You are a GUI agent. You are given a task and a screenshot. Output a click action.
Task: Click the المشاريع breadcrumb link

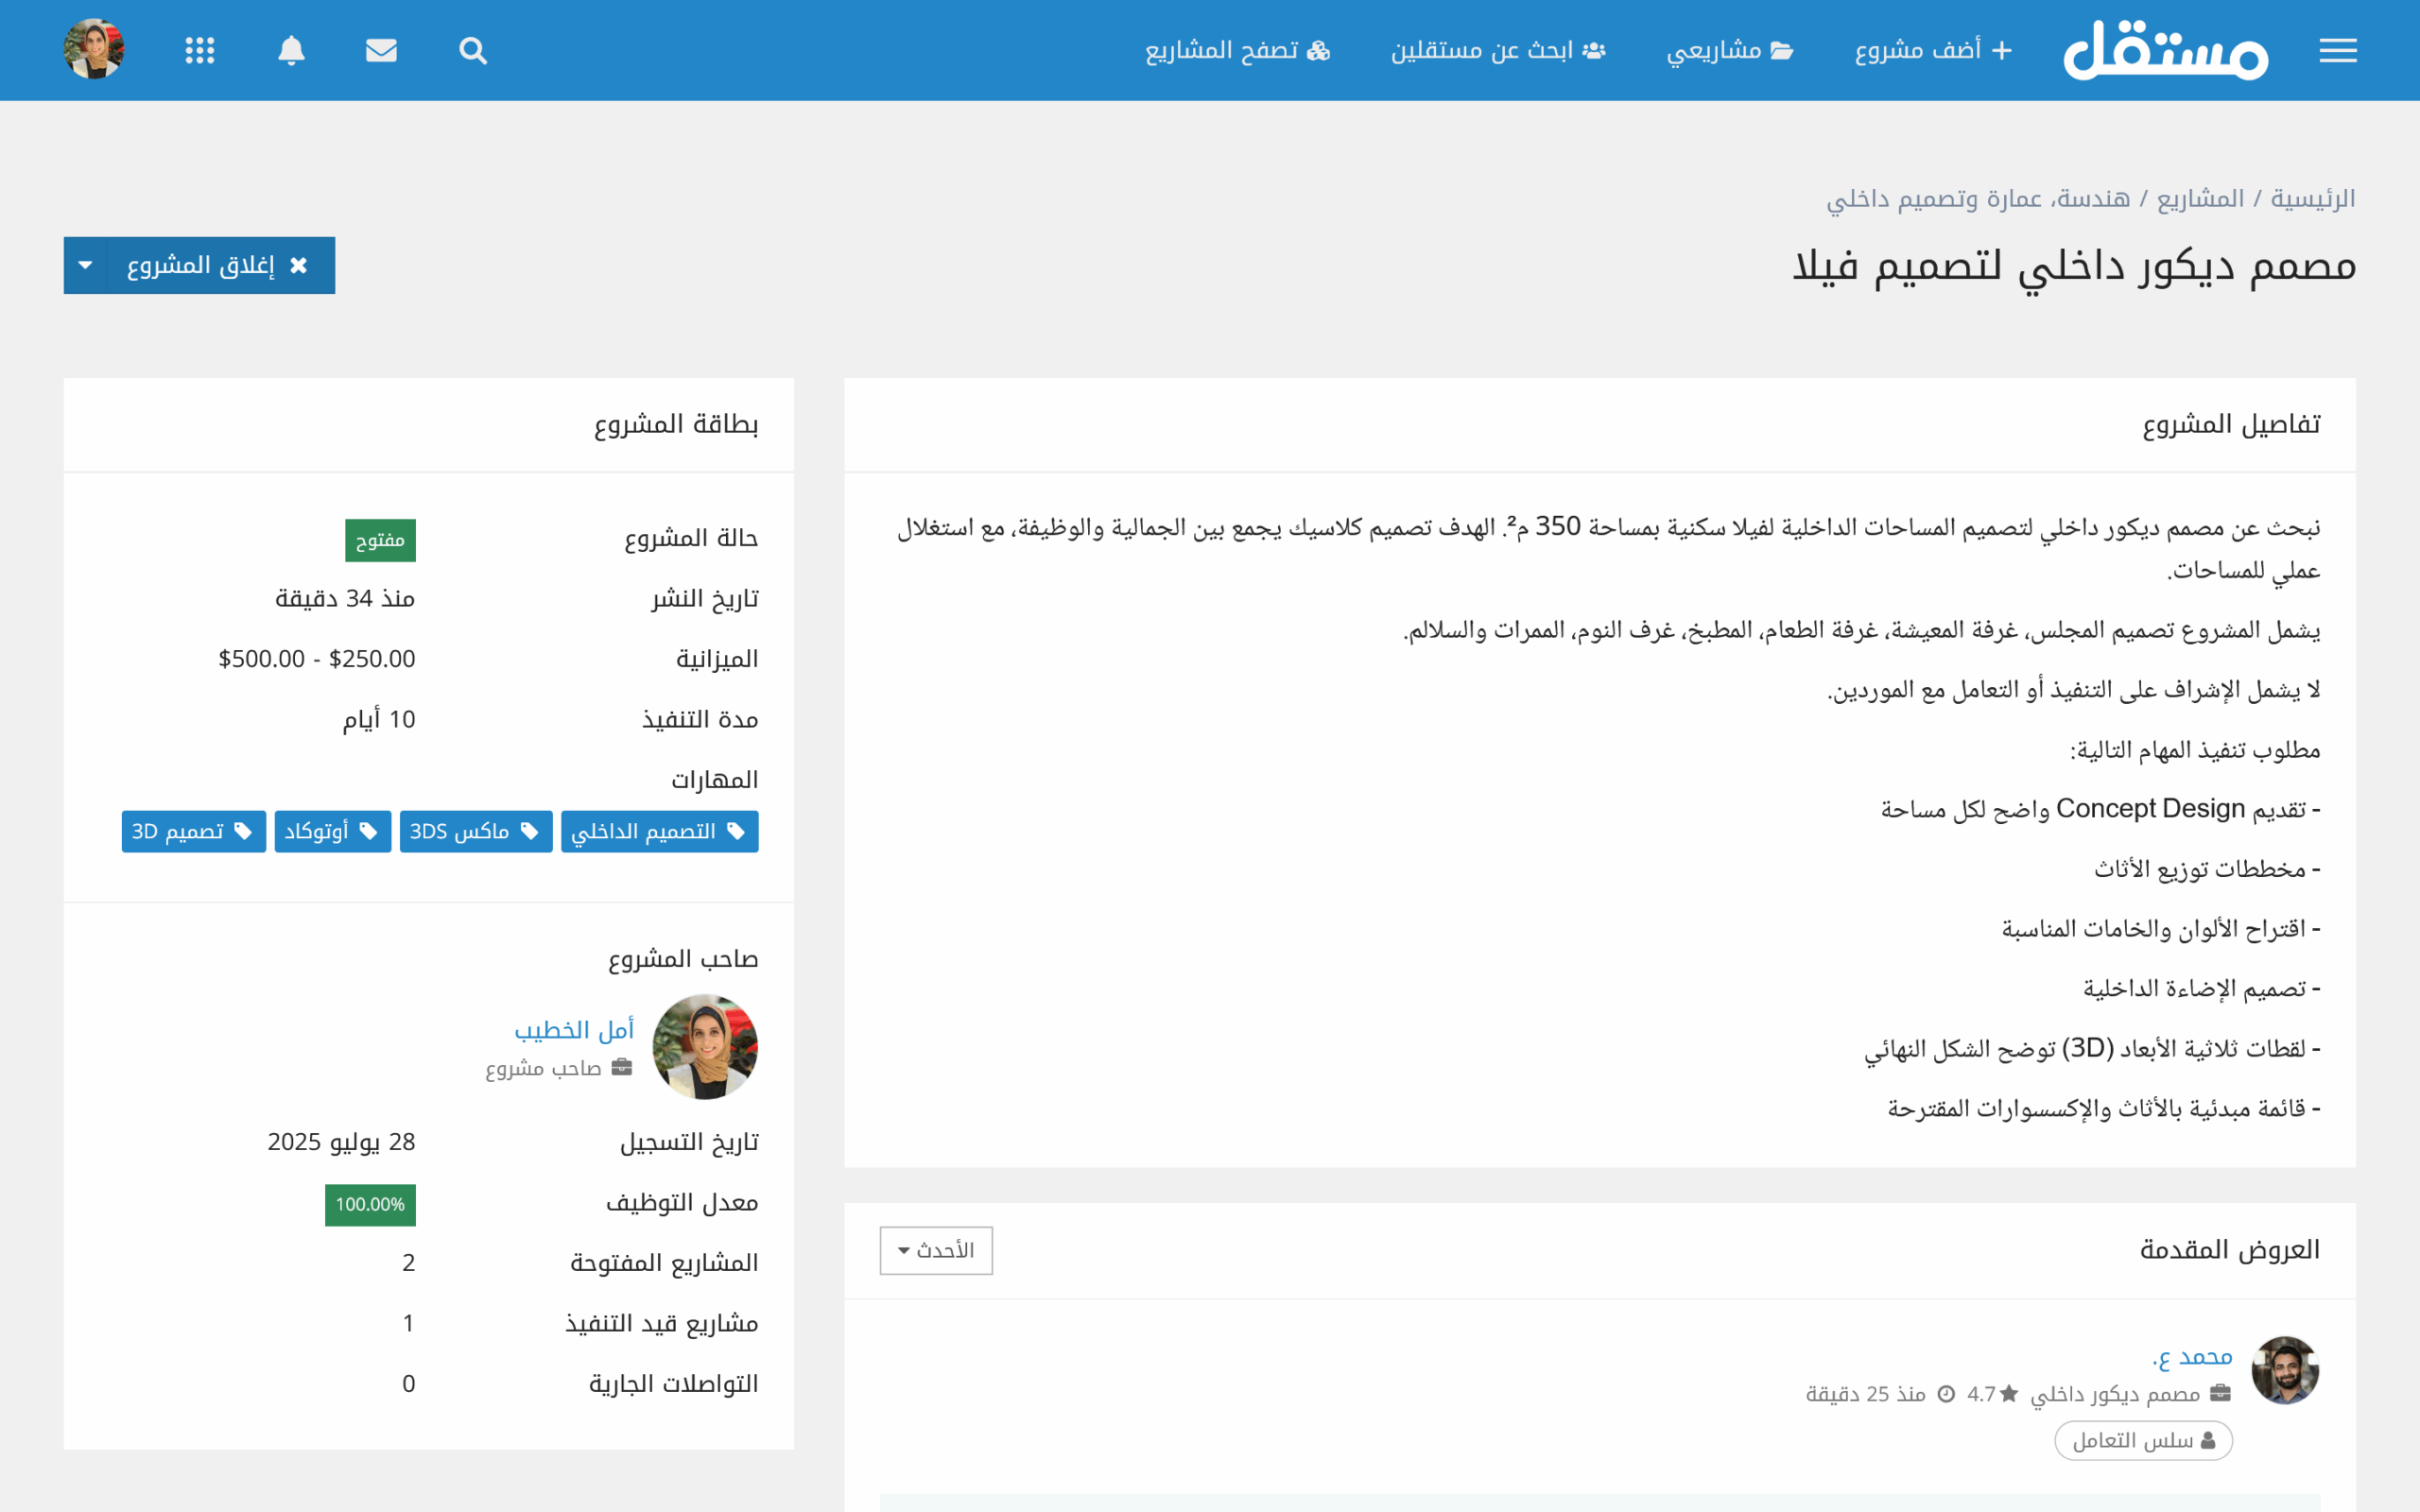pos(2199,198)
